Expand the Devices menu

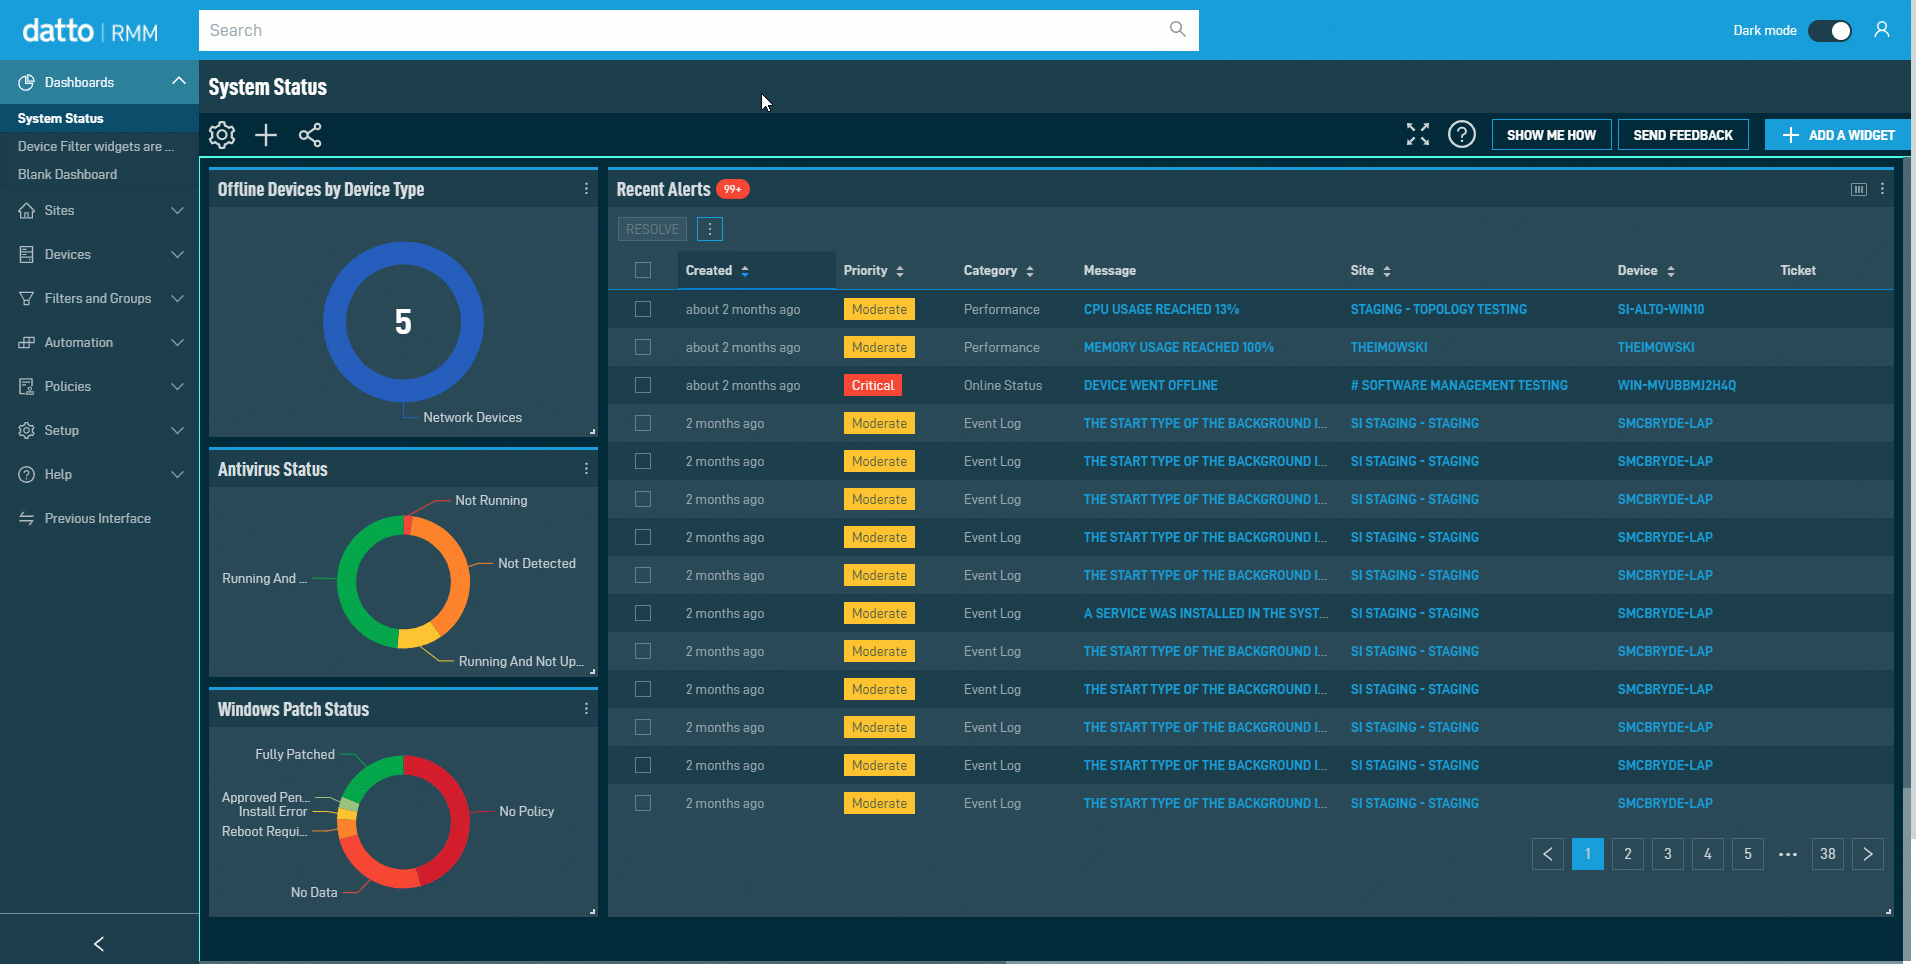click(99, 254)
